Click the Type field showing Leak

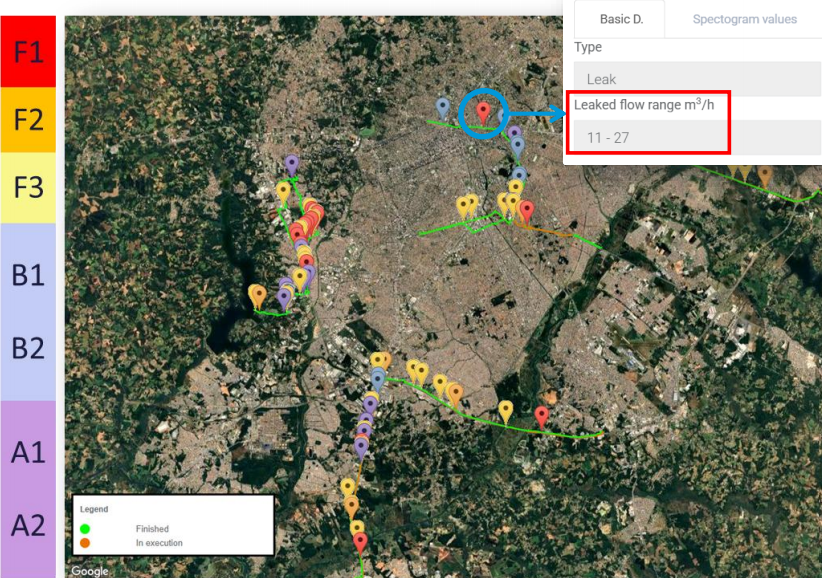point(697,79)
